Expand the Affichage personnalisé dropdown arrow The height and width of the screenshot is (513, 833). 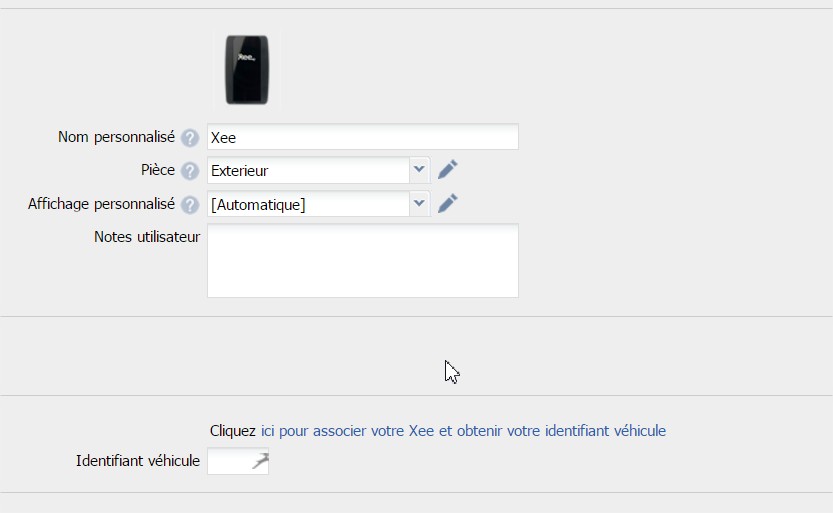coord(419,204)
